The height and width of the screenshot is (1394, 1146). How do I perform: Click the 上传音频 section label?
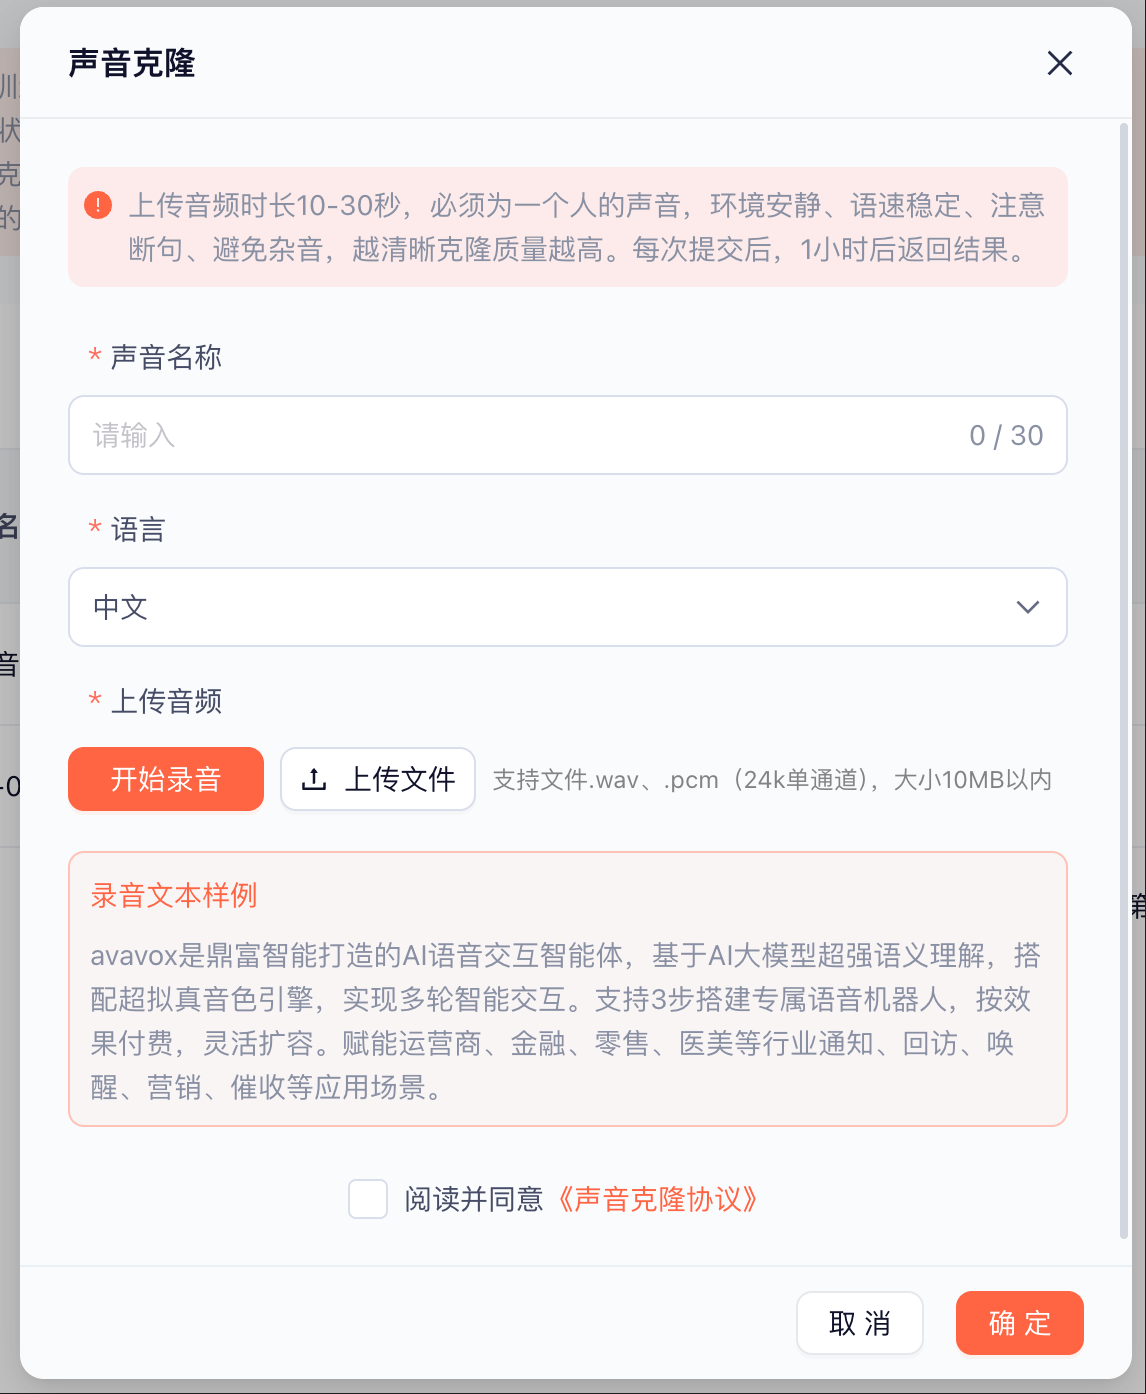click(166, 701)
